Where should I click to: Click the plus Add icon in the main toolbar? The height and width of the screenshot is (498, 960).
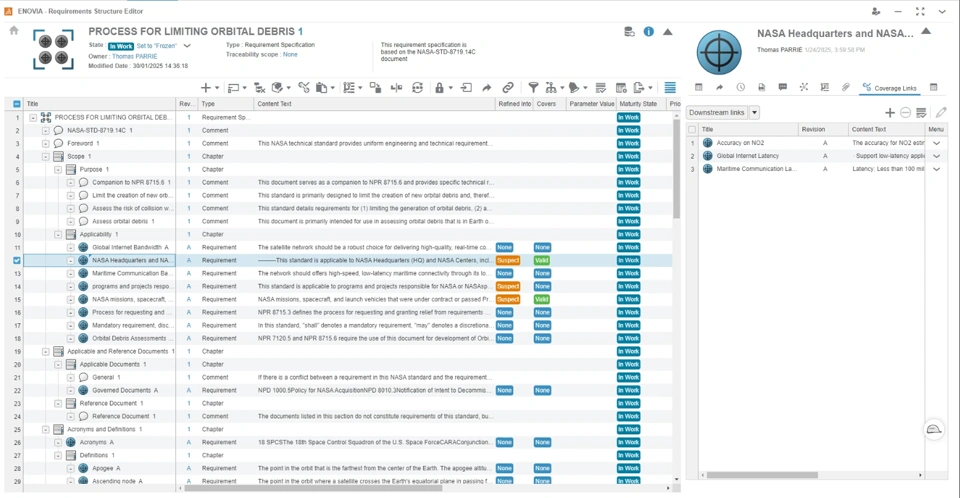tap(206, 88)
